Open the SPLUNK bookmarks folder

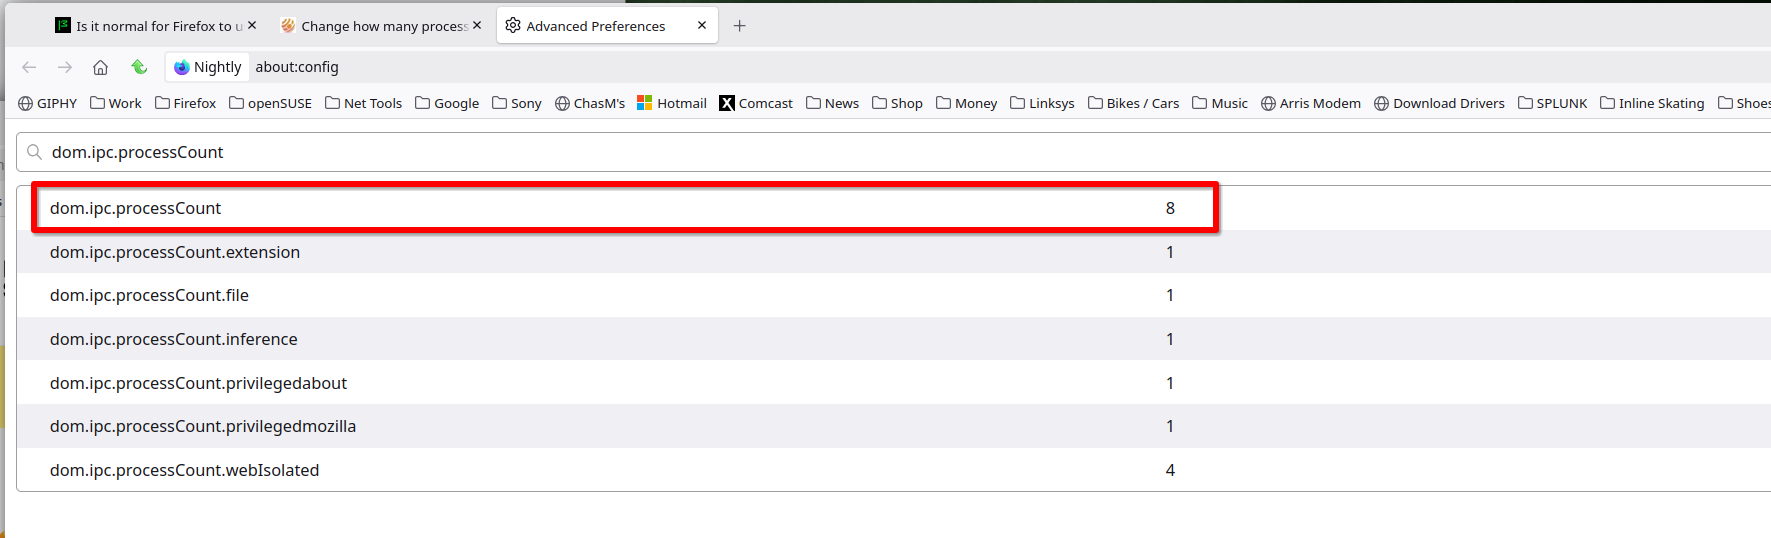(1552, 103)
